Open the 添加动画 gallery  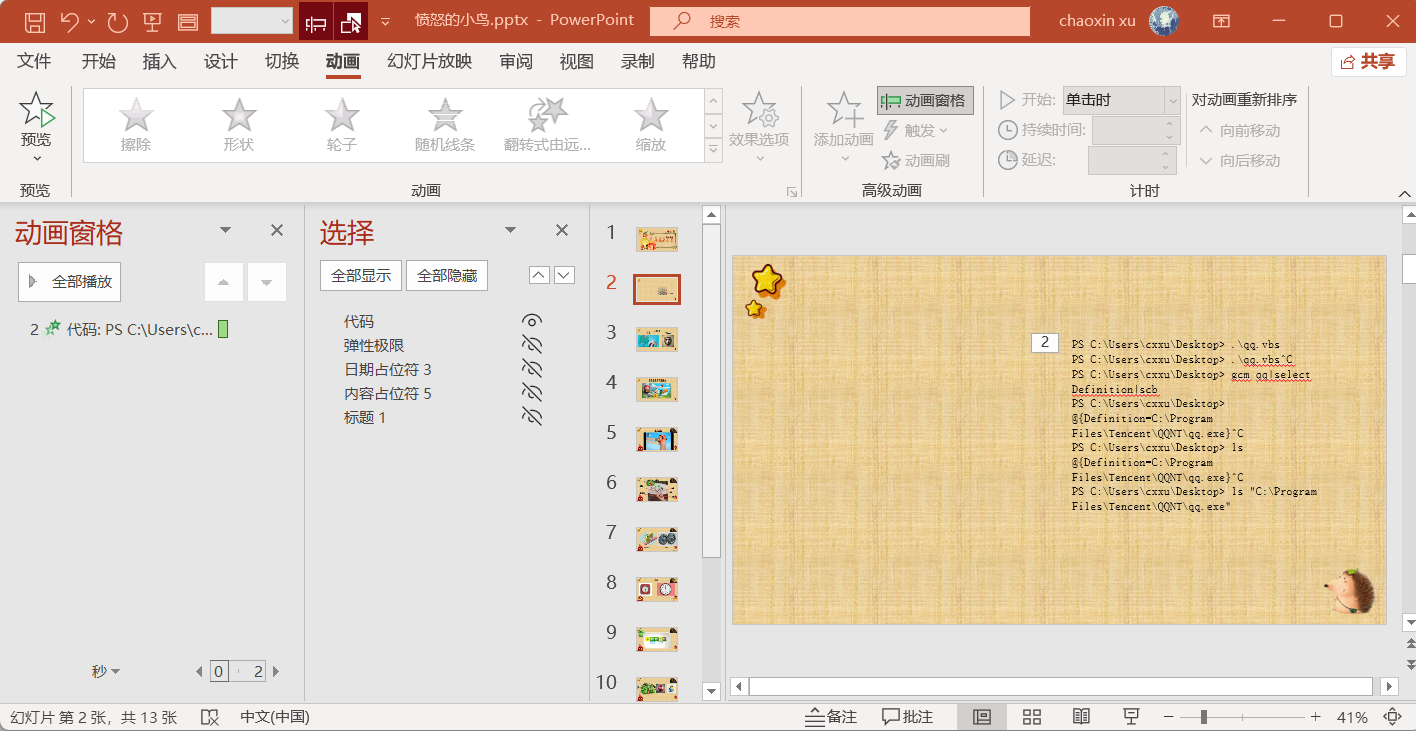(x=844, y=127)
